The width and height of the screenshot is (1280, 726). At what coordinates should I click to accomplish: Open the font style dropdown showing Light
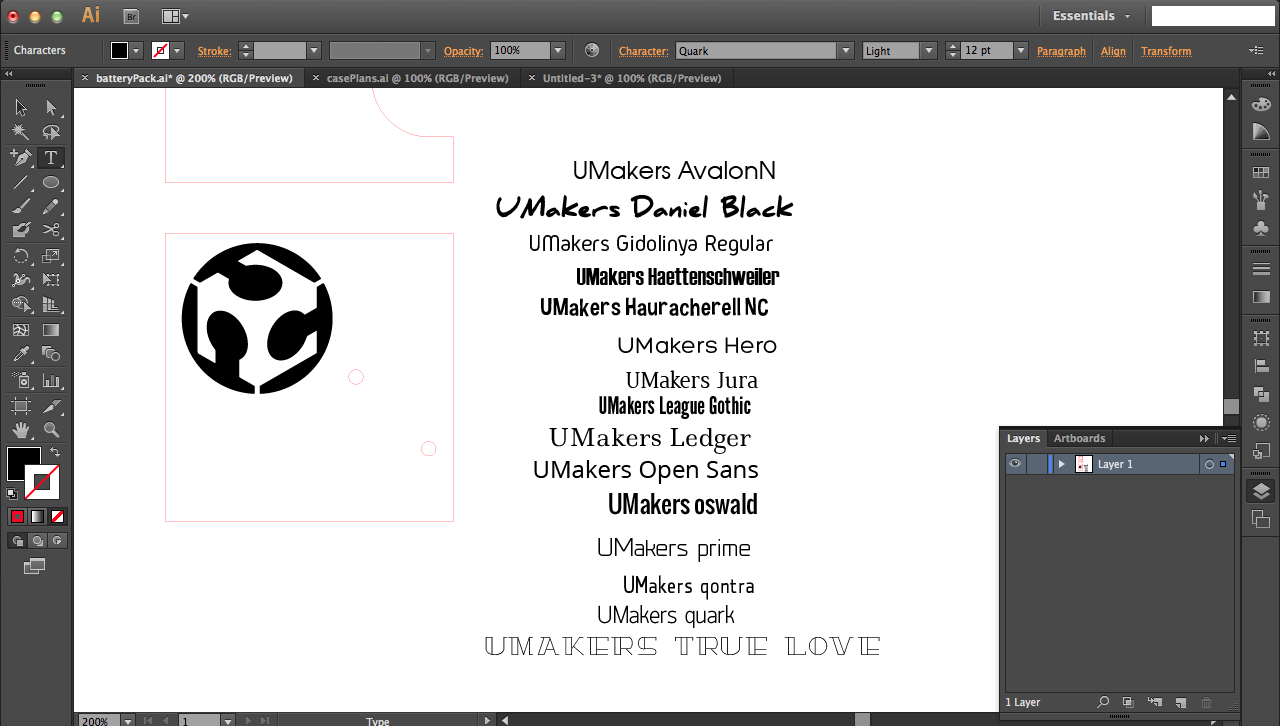(x=928, y=50)
